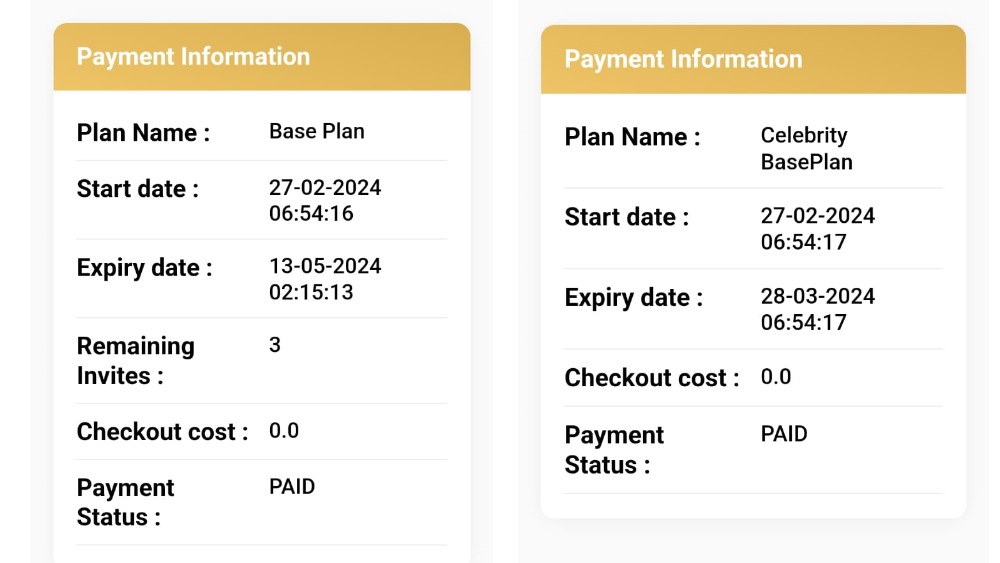
Task: Select the 'Celebrity BasePlan' plan name value
Action: (x=805, y=148)
